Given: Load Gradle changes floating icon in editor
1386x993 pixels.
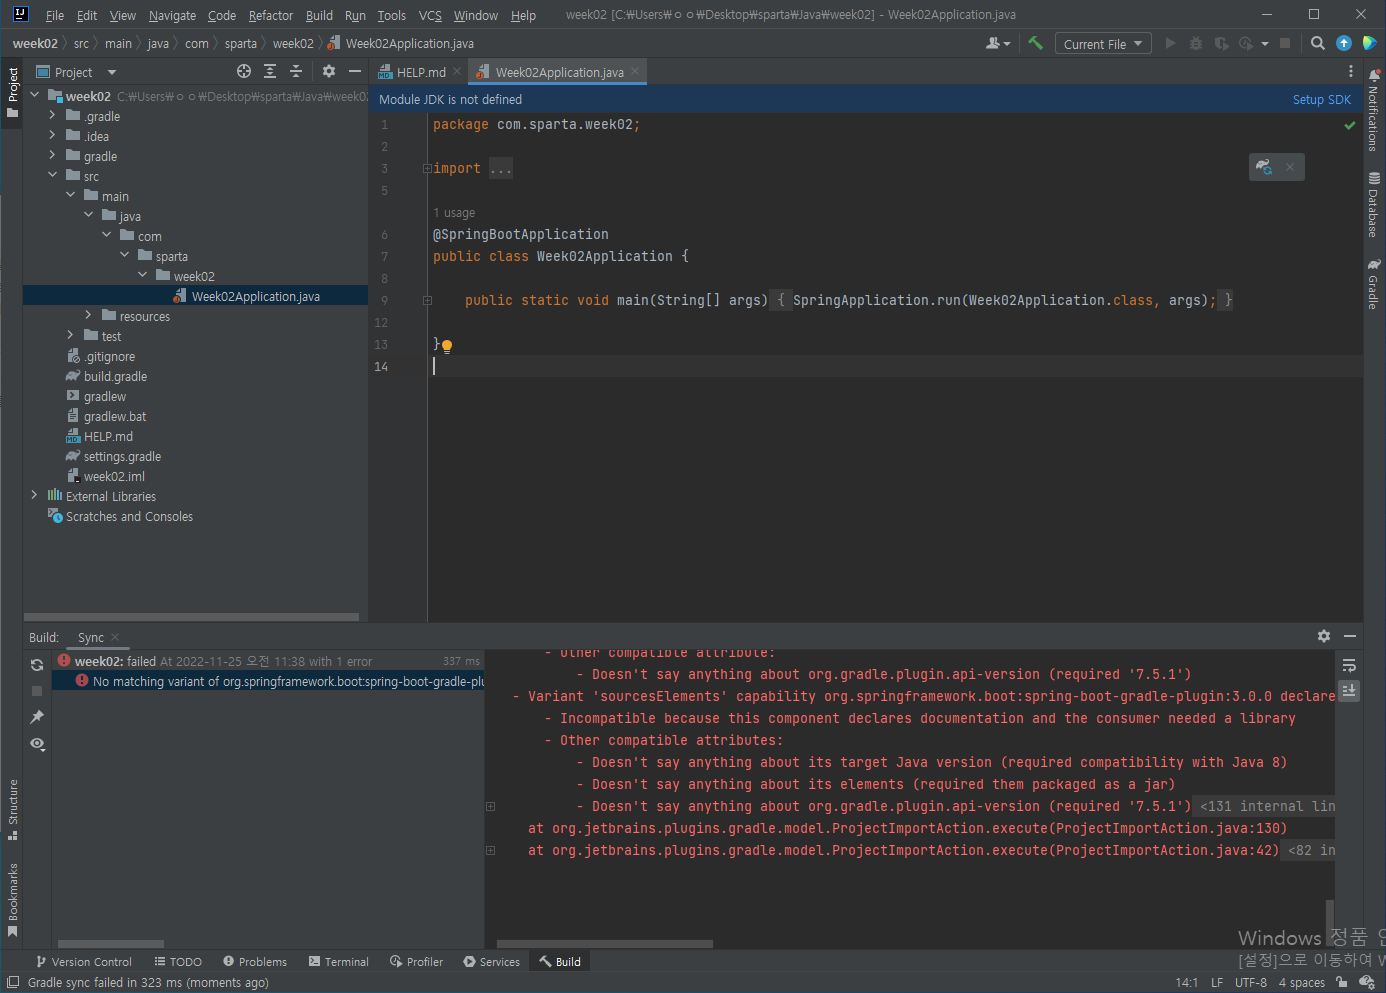Looking at the screenshot, I should [x=1264, y=167].
